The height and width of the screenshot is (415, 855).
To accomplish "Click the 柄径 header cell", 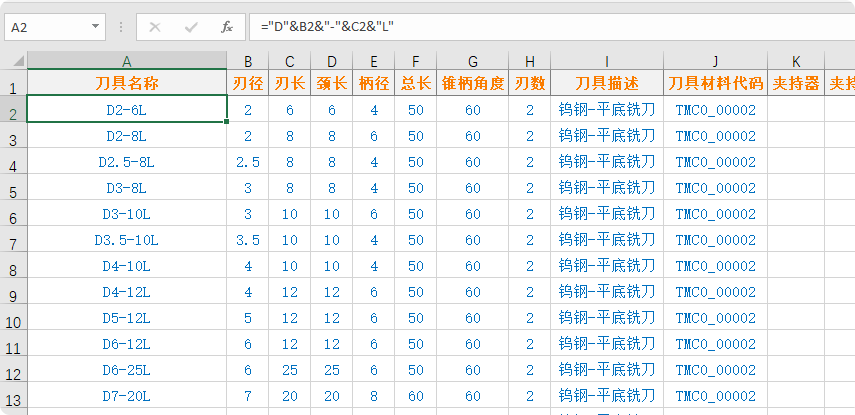I will (x=374, y=83).
